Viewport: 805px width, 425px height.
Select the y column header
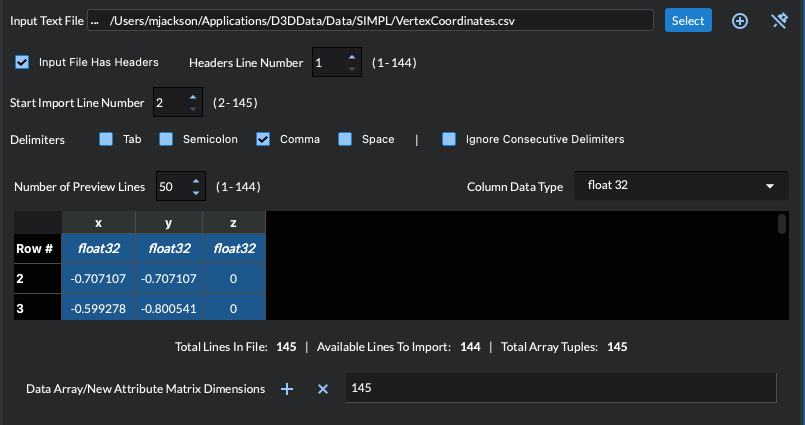[169, 223]
